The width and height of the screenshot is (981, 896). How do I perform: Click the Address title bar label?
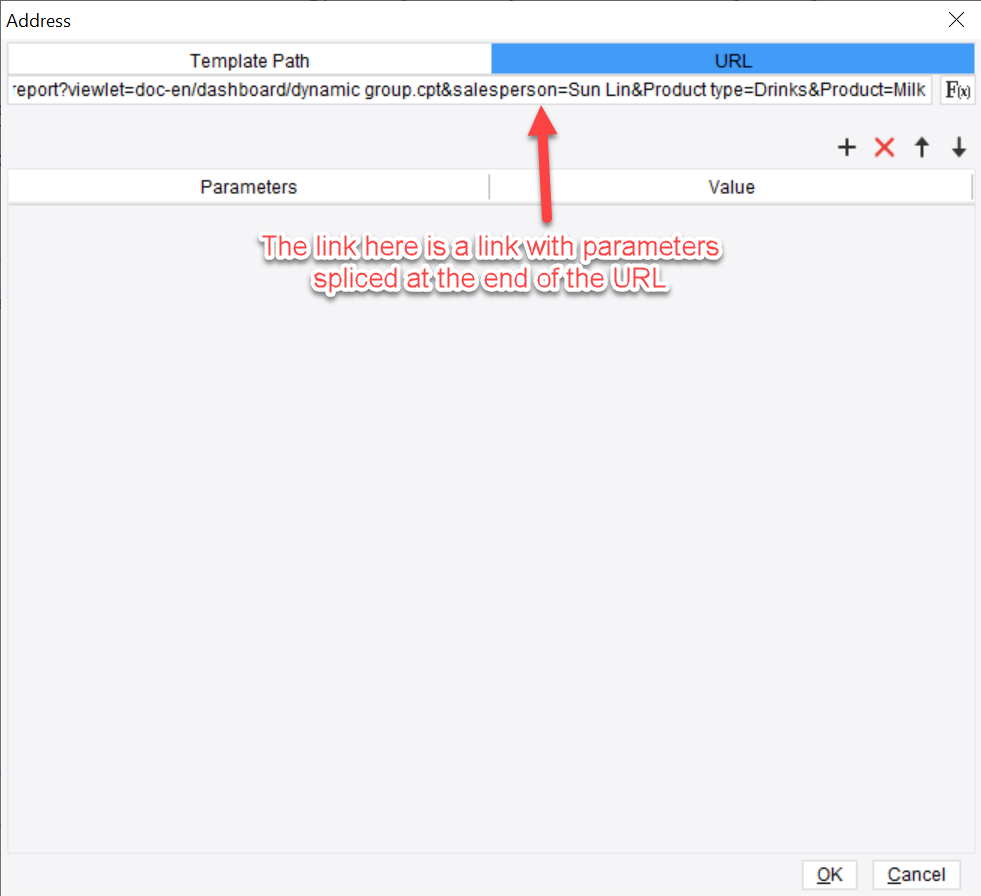(x=39, y=20)
